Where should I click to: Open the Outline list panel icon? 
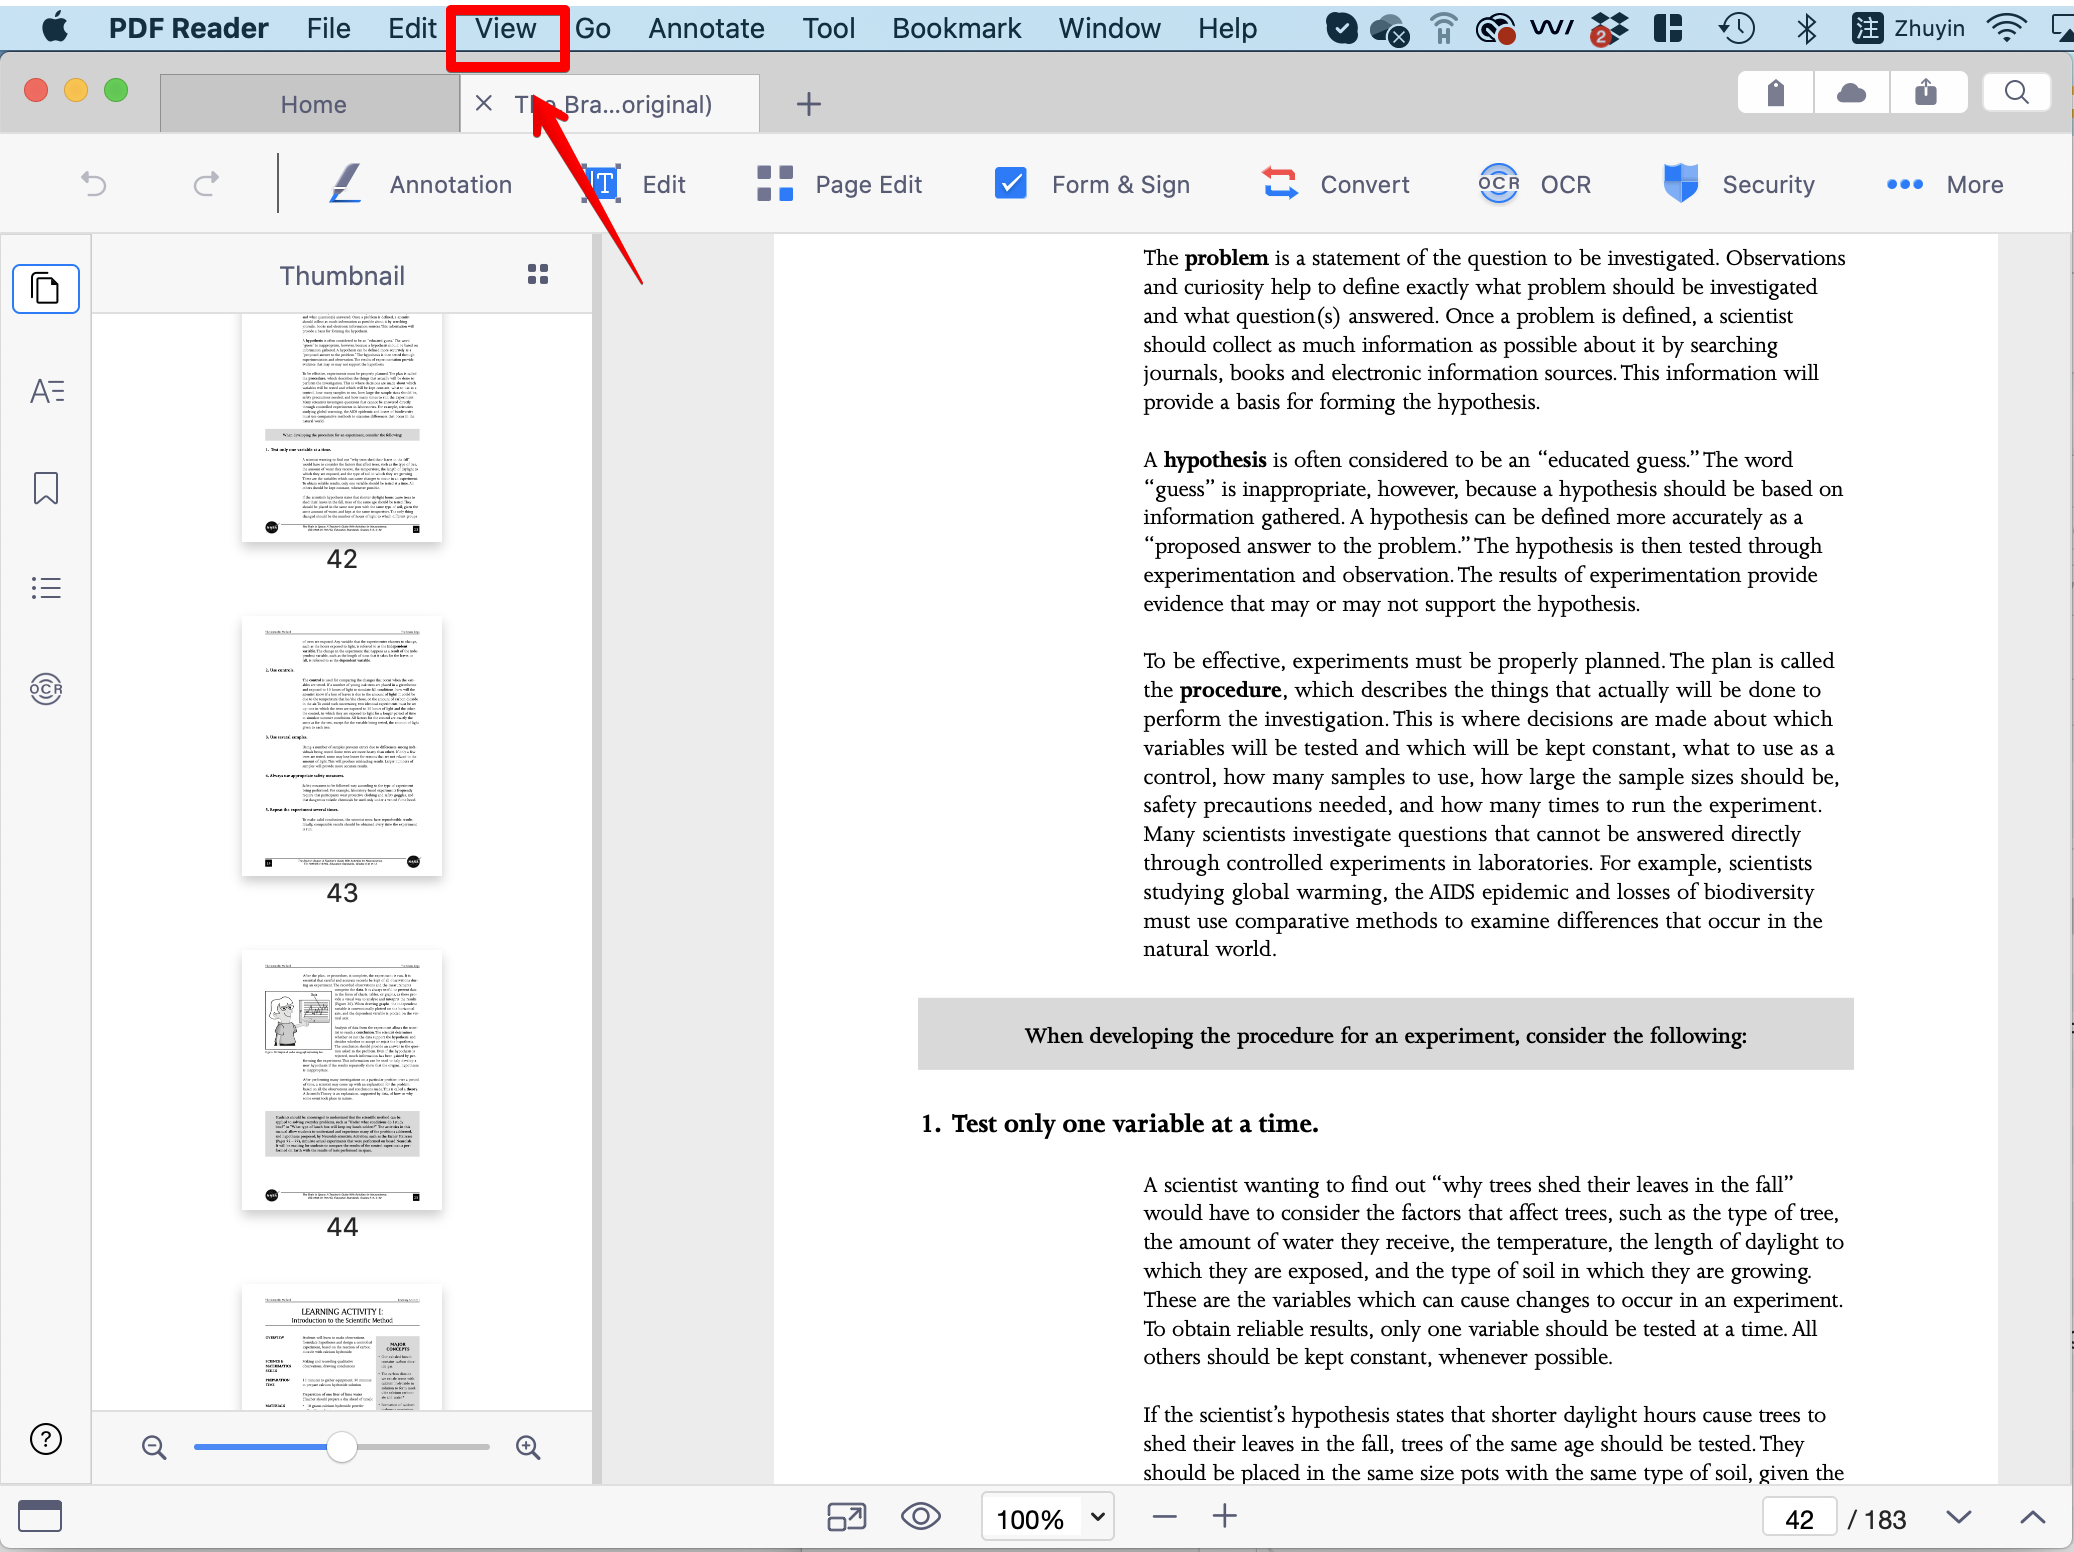(x=46, y=588)
